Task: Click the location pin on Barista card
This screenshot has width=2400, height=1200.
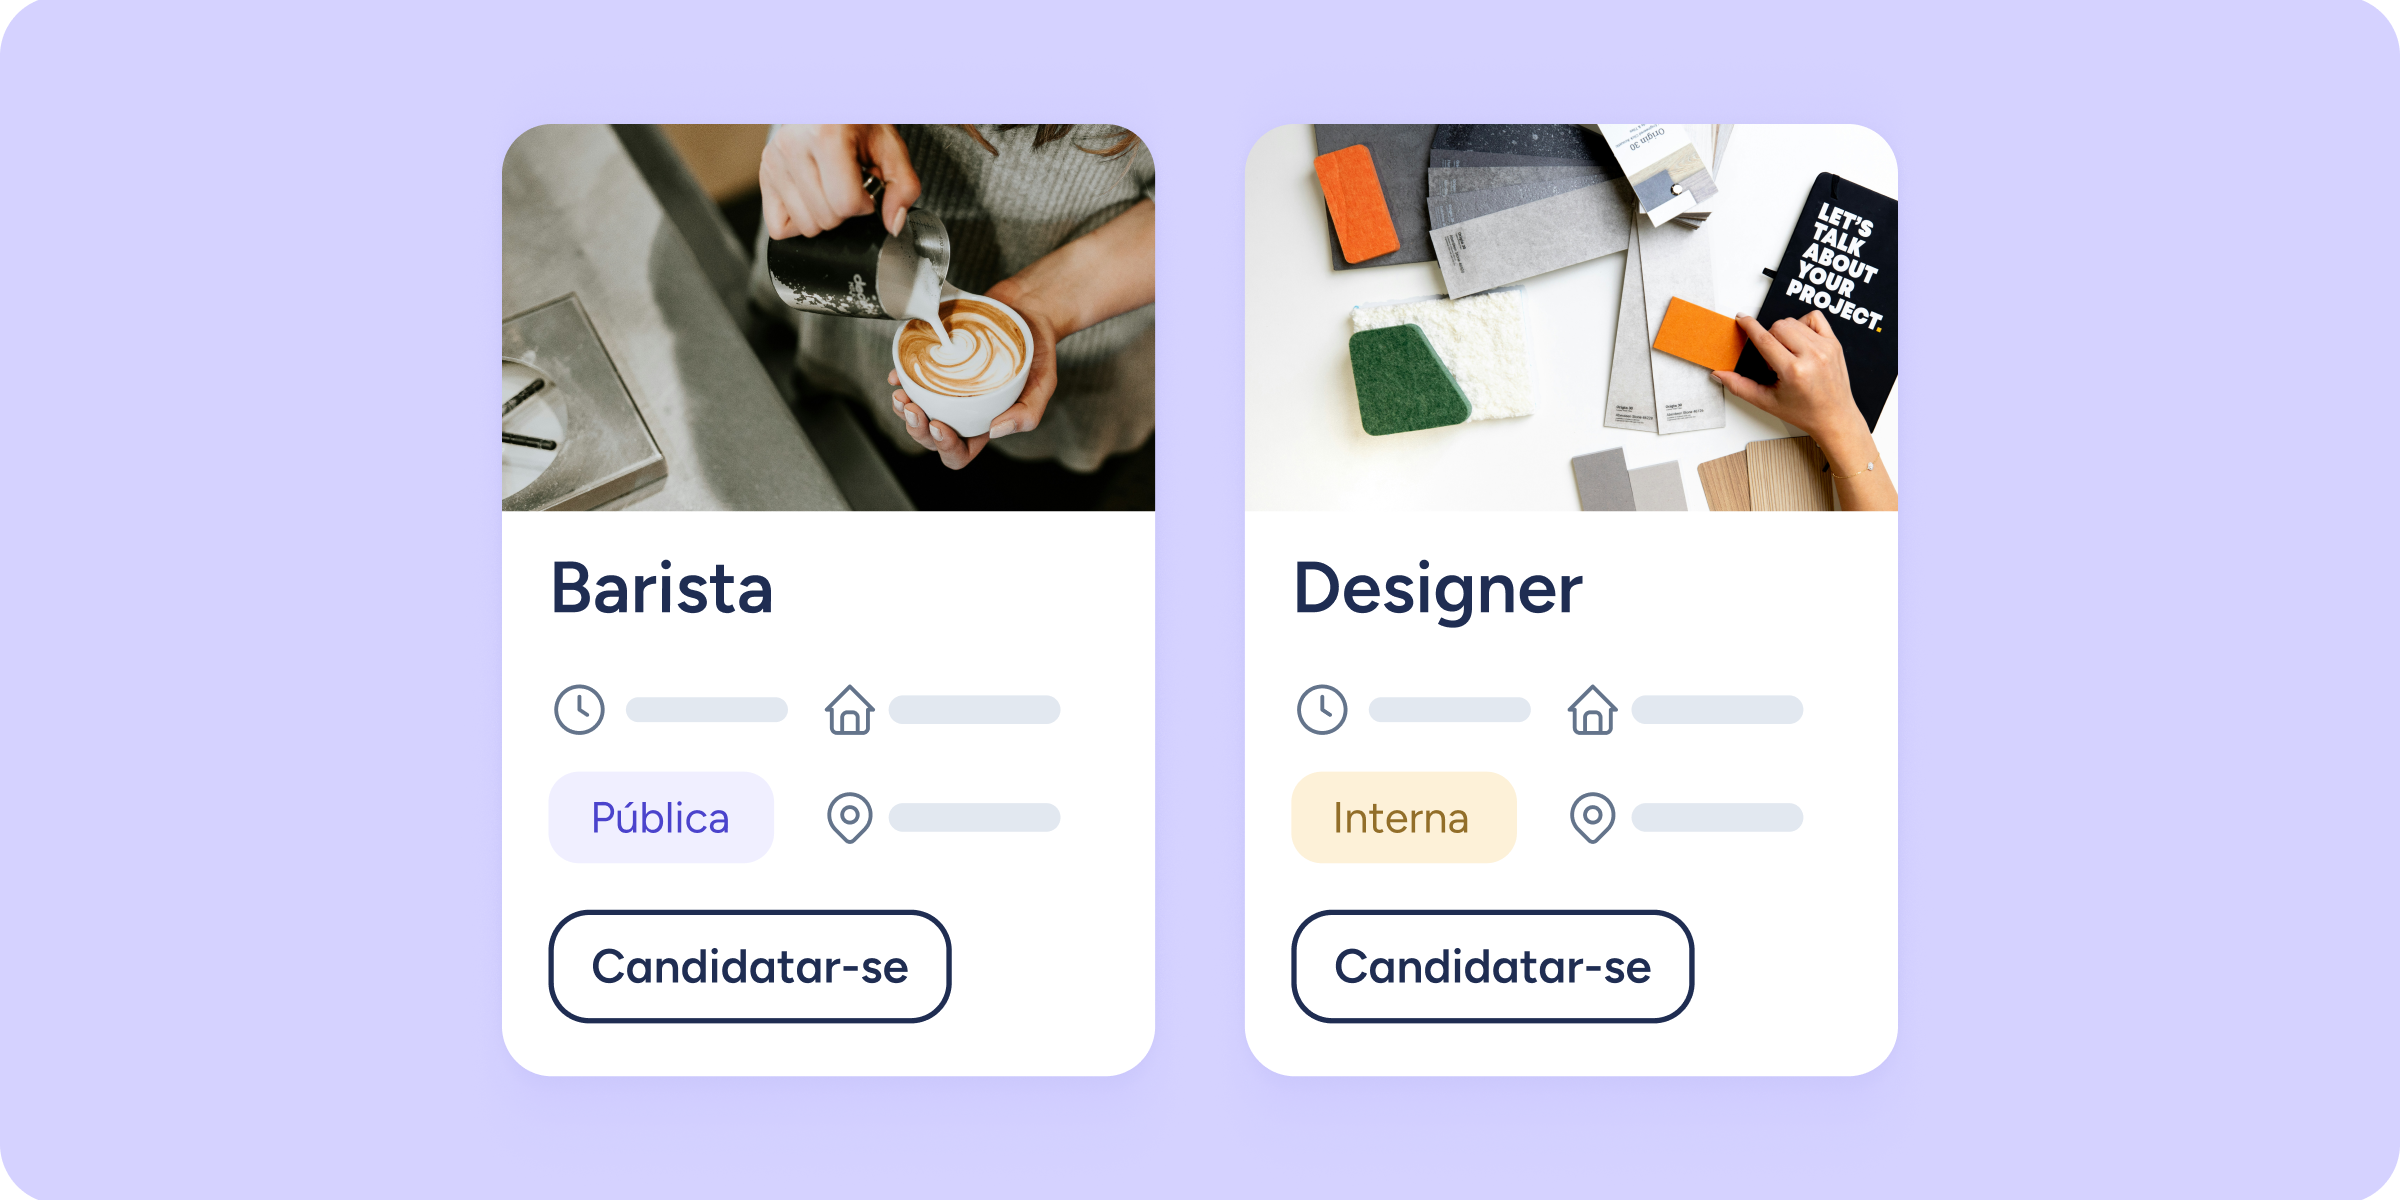Action: (850, 818)
